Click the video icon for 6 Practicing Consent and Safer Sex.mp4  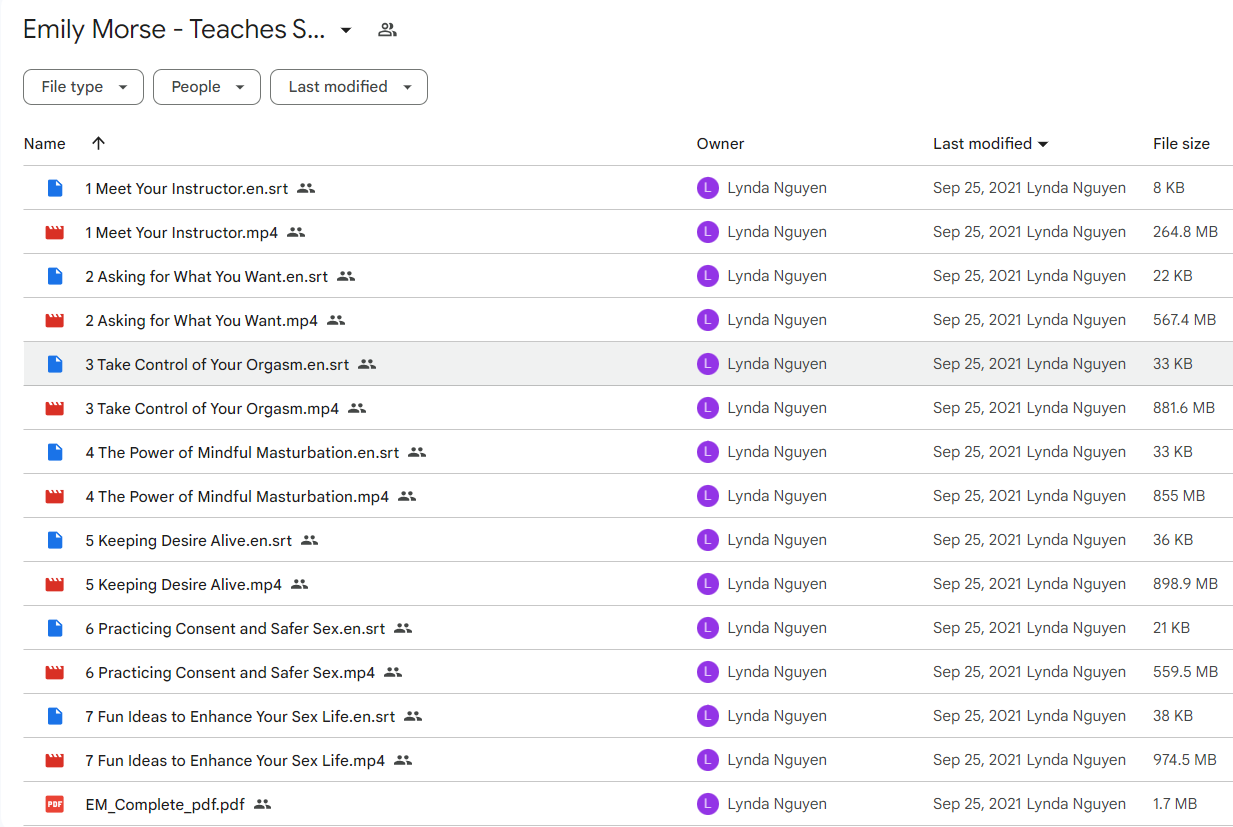tap(55, 672)
